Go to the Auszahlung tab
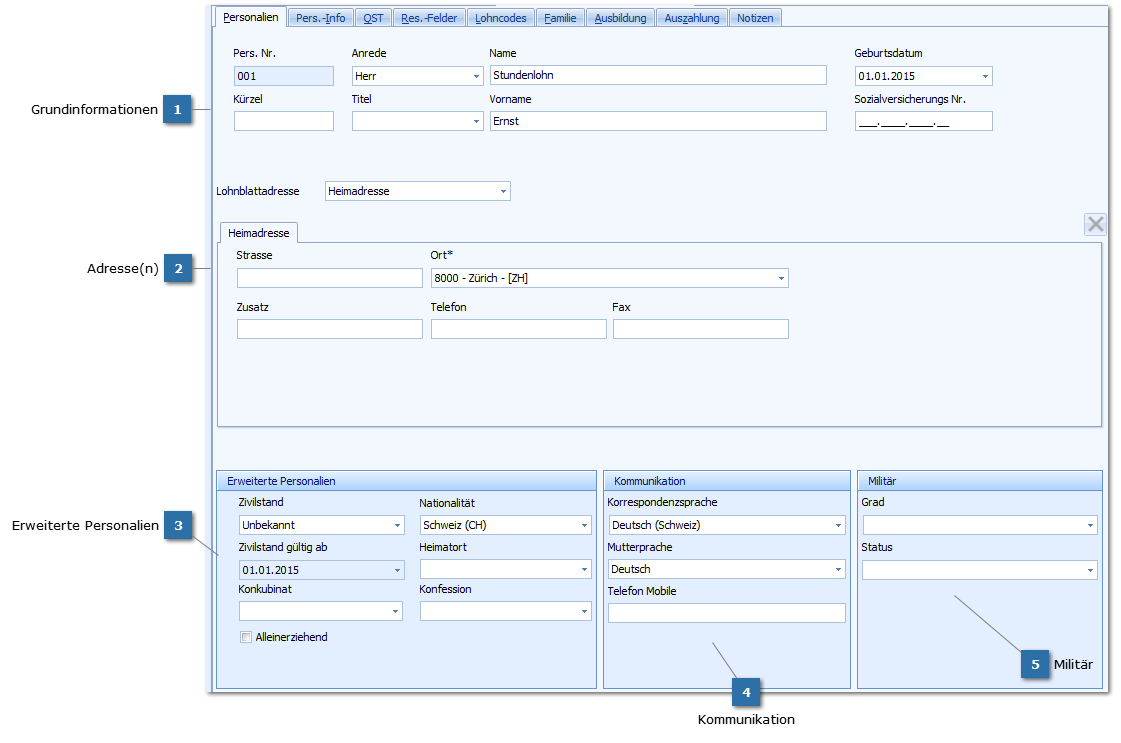 point(692,18)
